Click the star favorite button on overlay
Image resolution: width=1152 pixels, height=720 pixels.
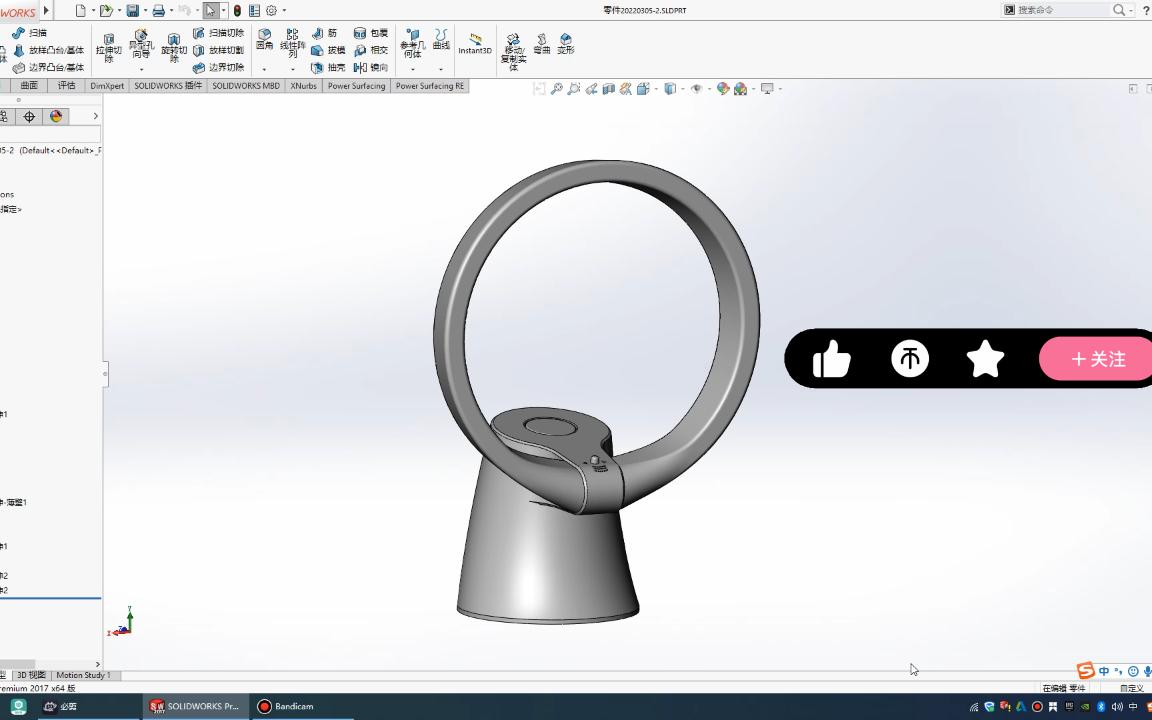coord(986,358)
